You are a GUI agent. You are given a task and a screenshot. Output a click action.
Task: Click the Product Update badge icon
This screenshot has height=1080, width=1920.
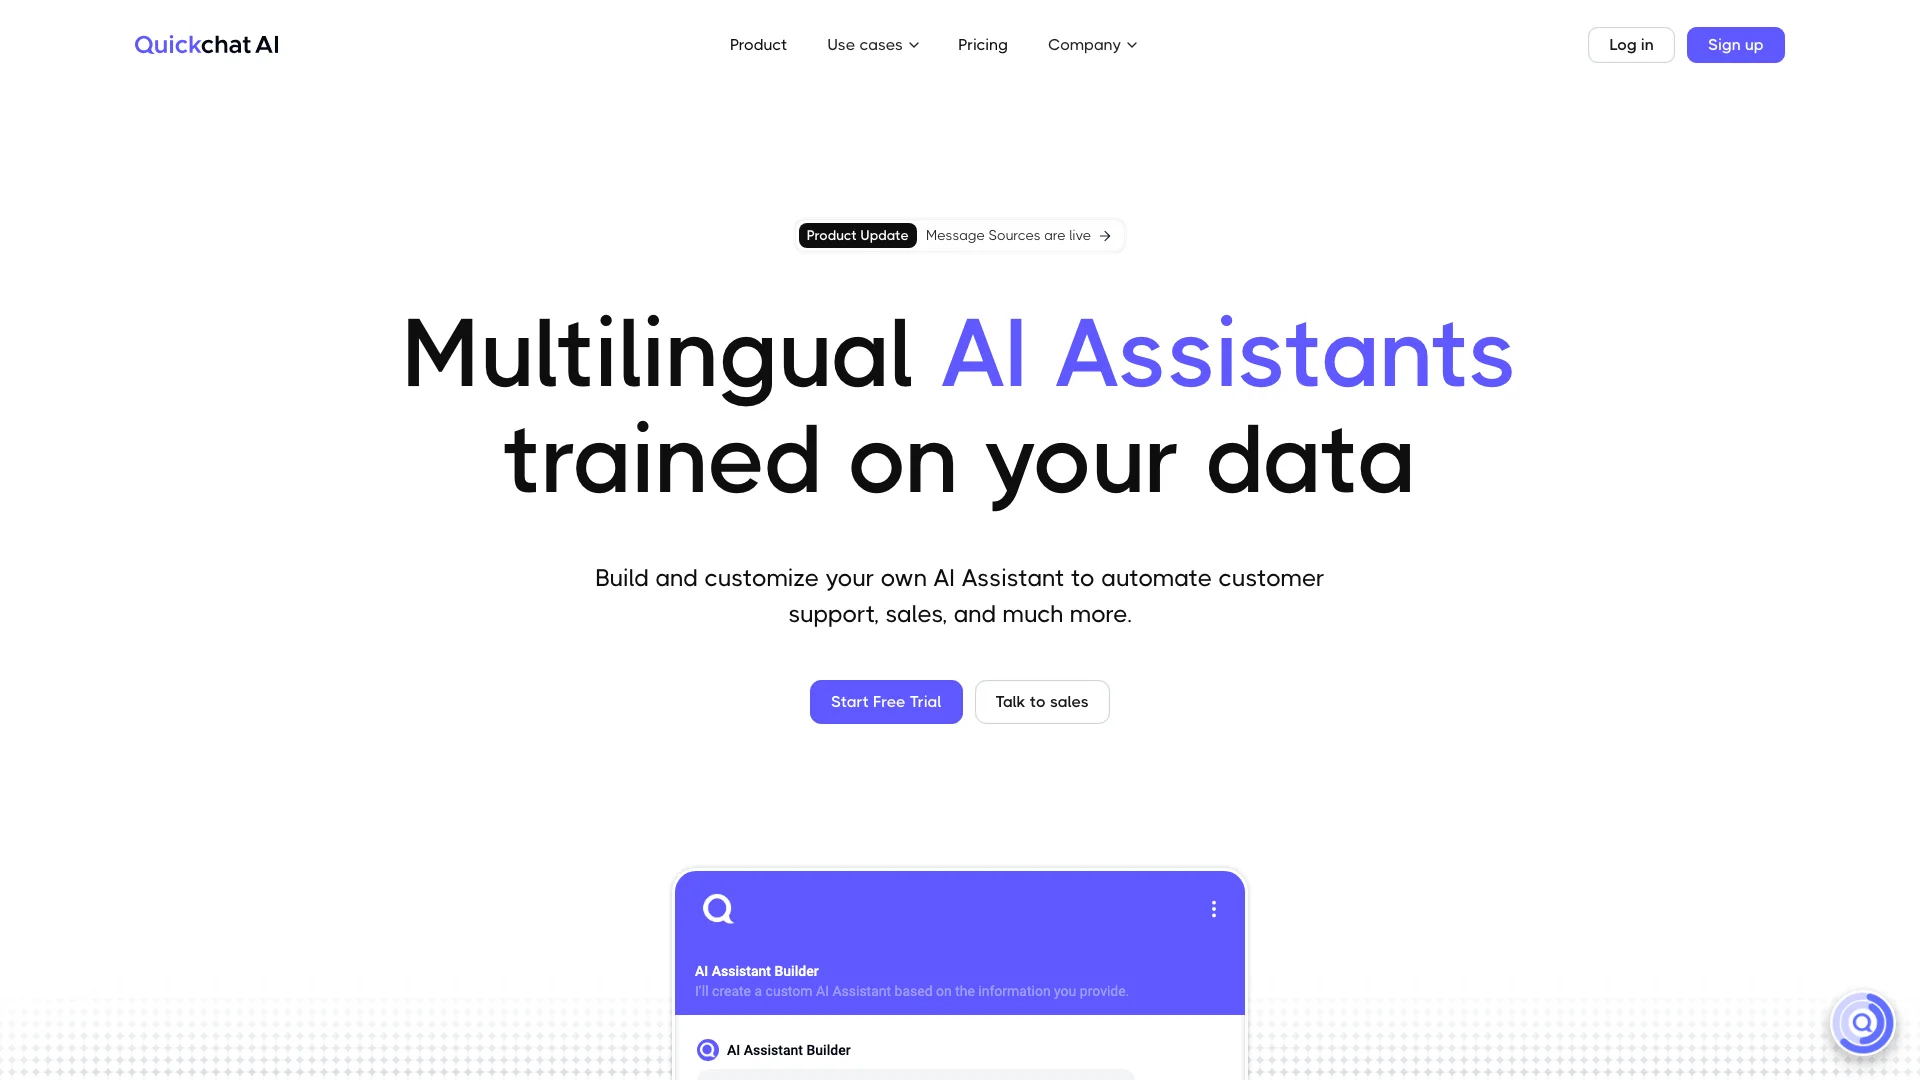(857, 235)
